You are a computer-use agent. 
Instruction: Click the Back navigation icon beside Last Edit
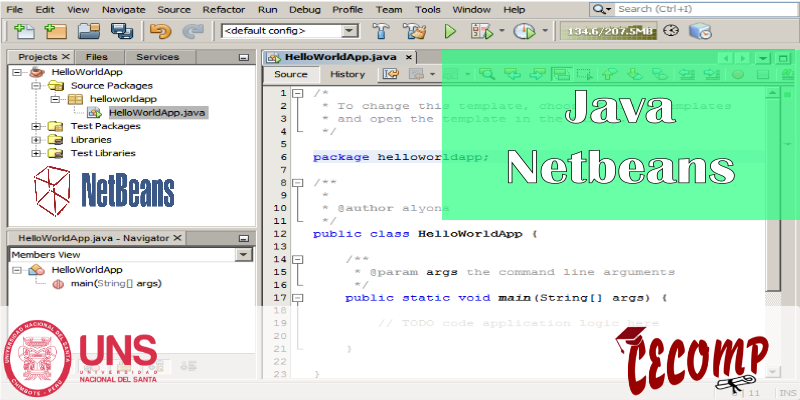pos(416,74)
